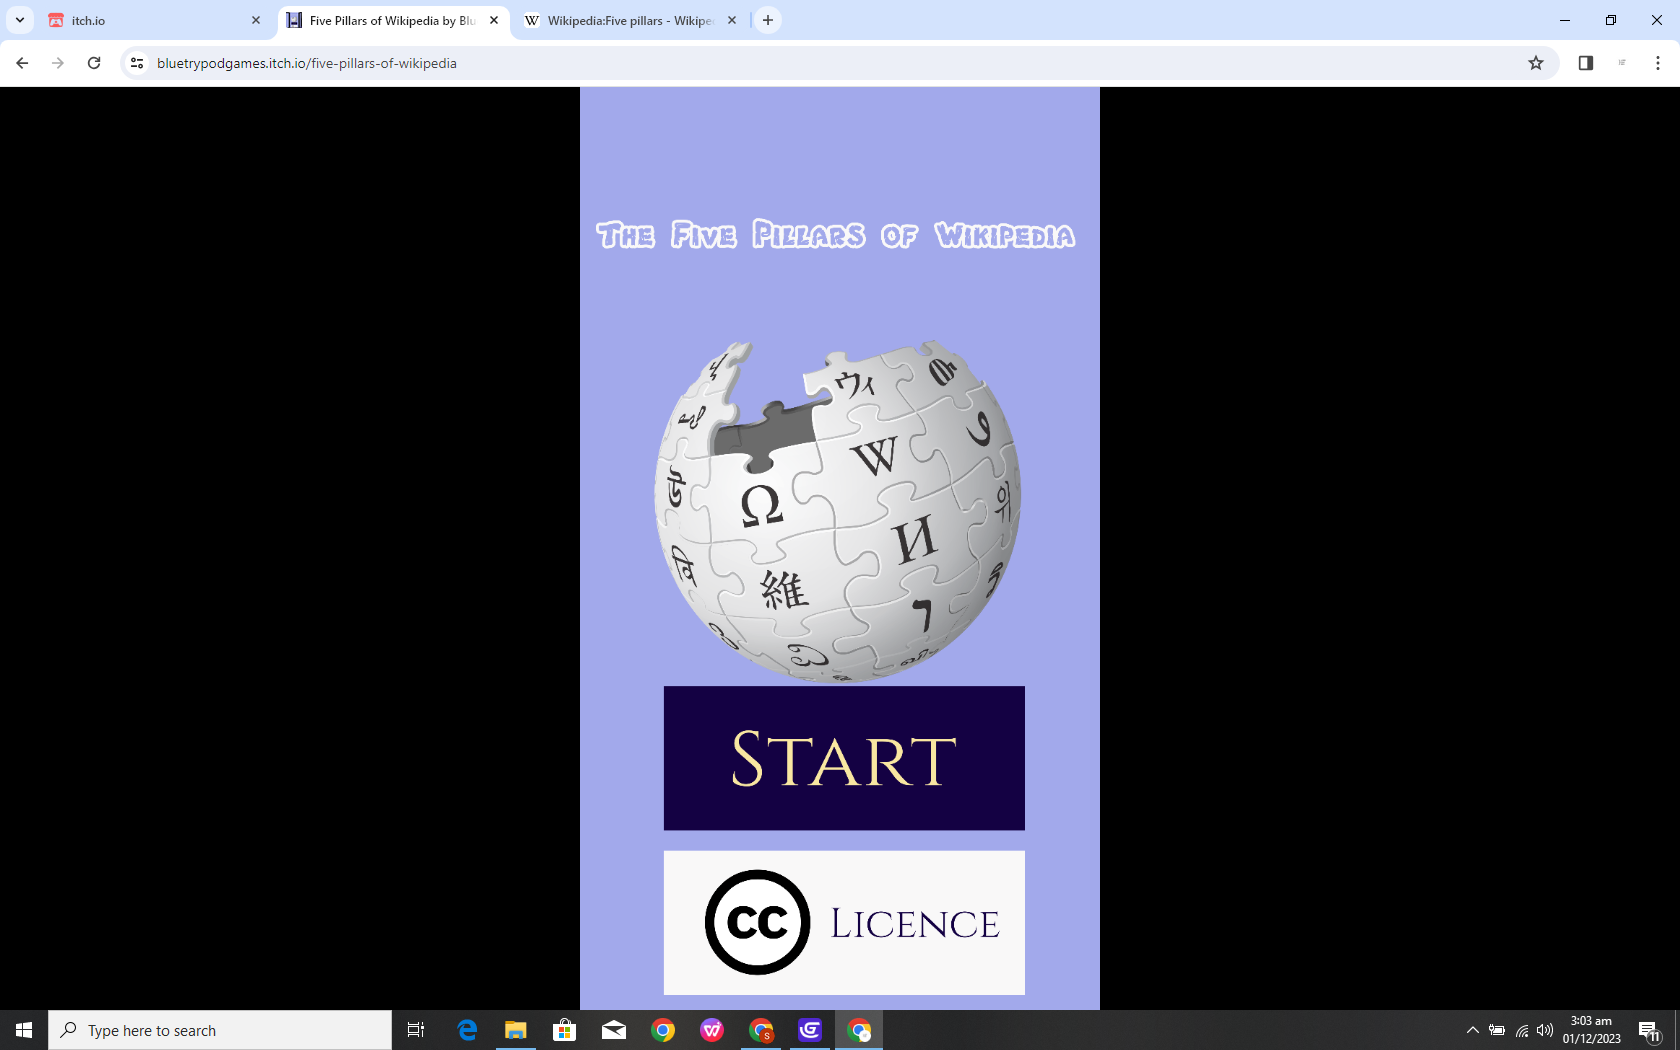The height and width of the screenshot is (1050, 1680).
Task: Open network settings in system tray
Action: tap(1522, 1030)
